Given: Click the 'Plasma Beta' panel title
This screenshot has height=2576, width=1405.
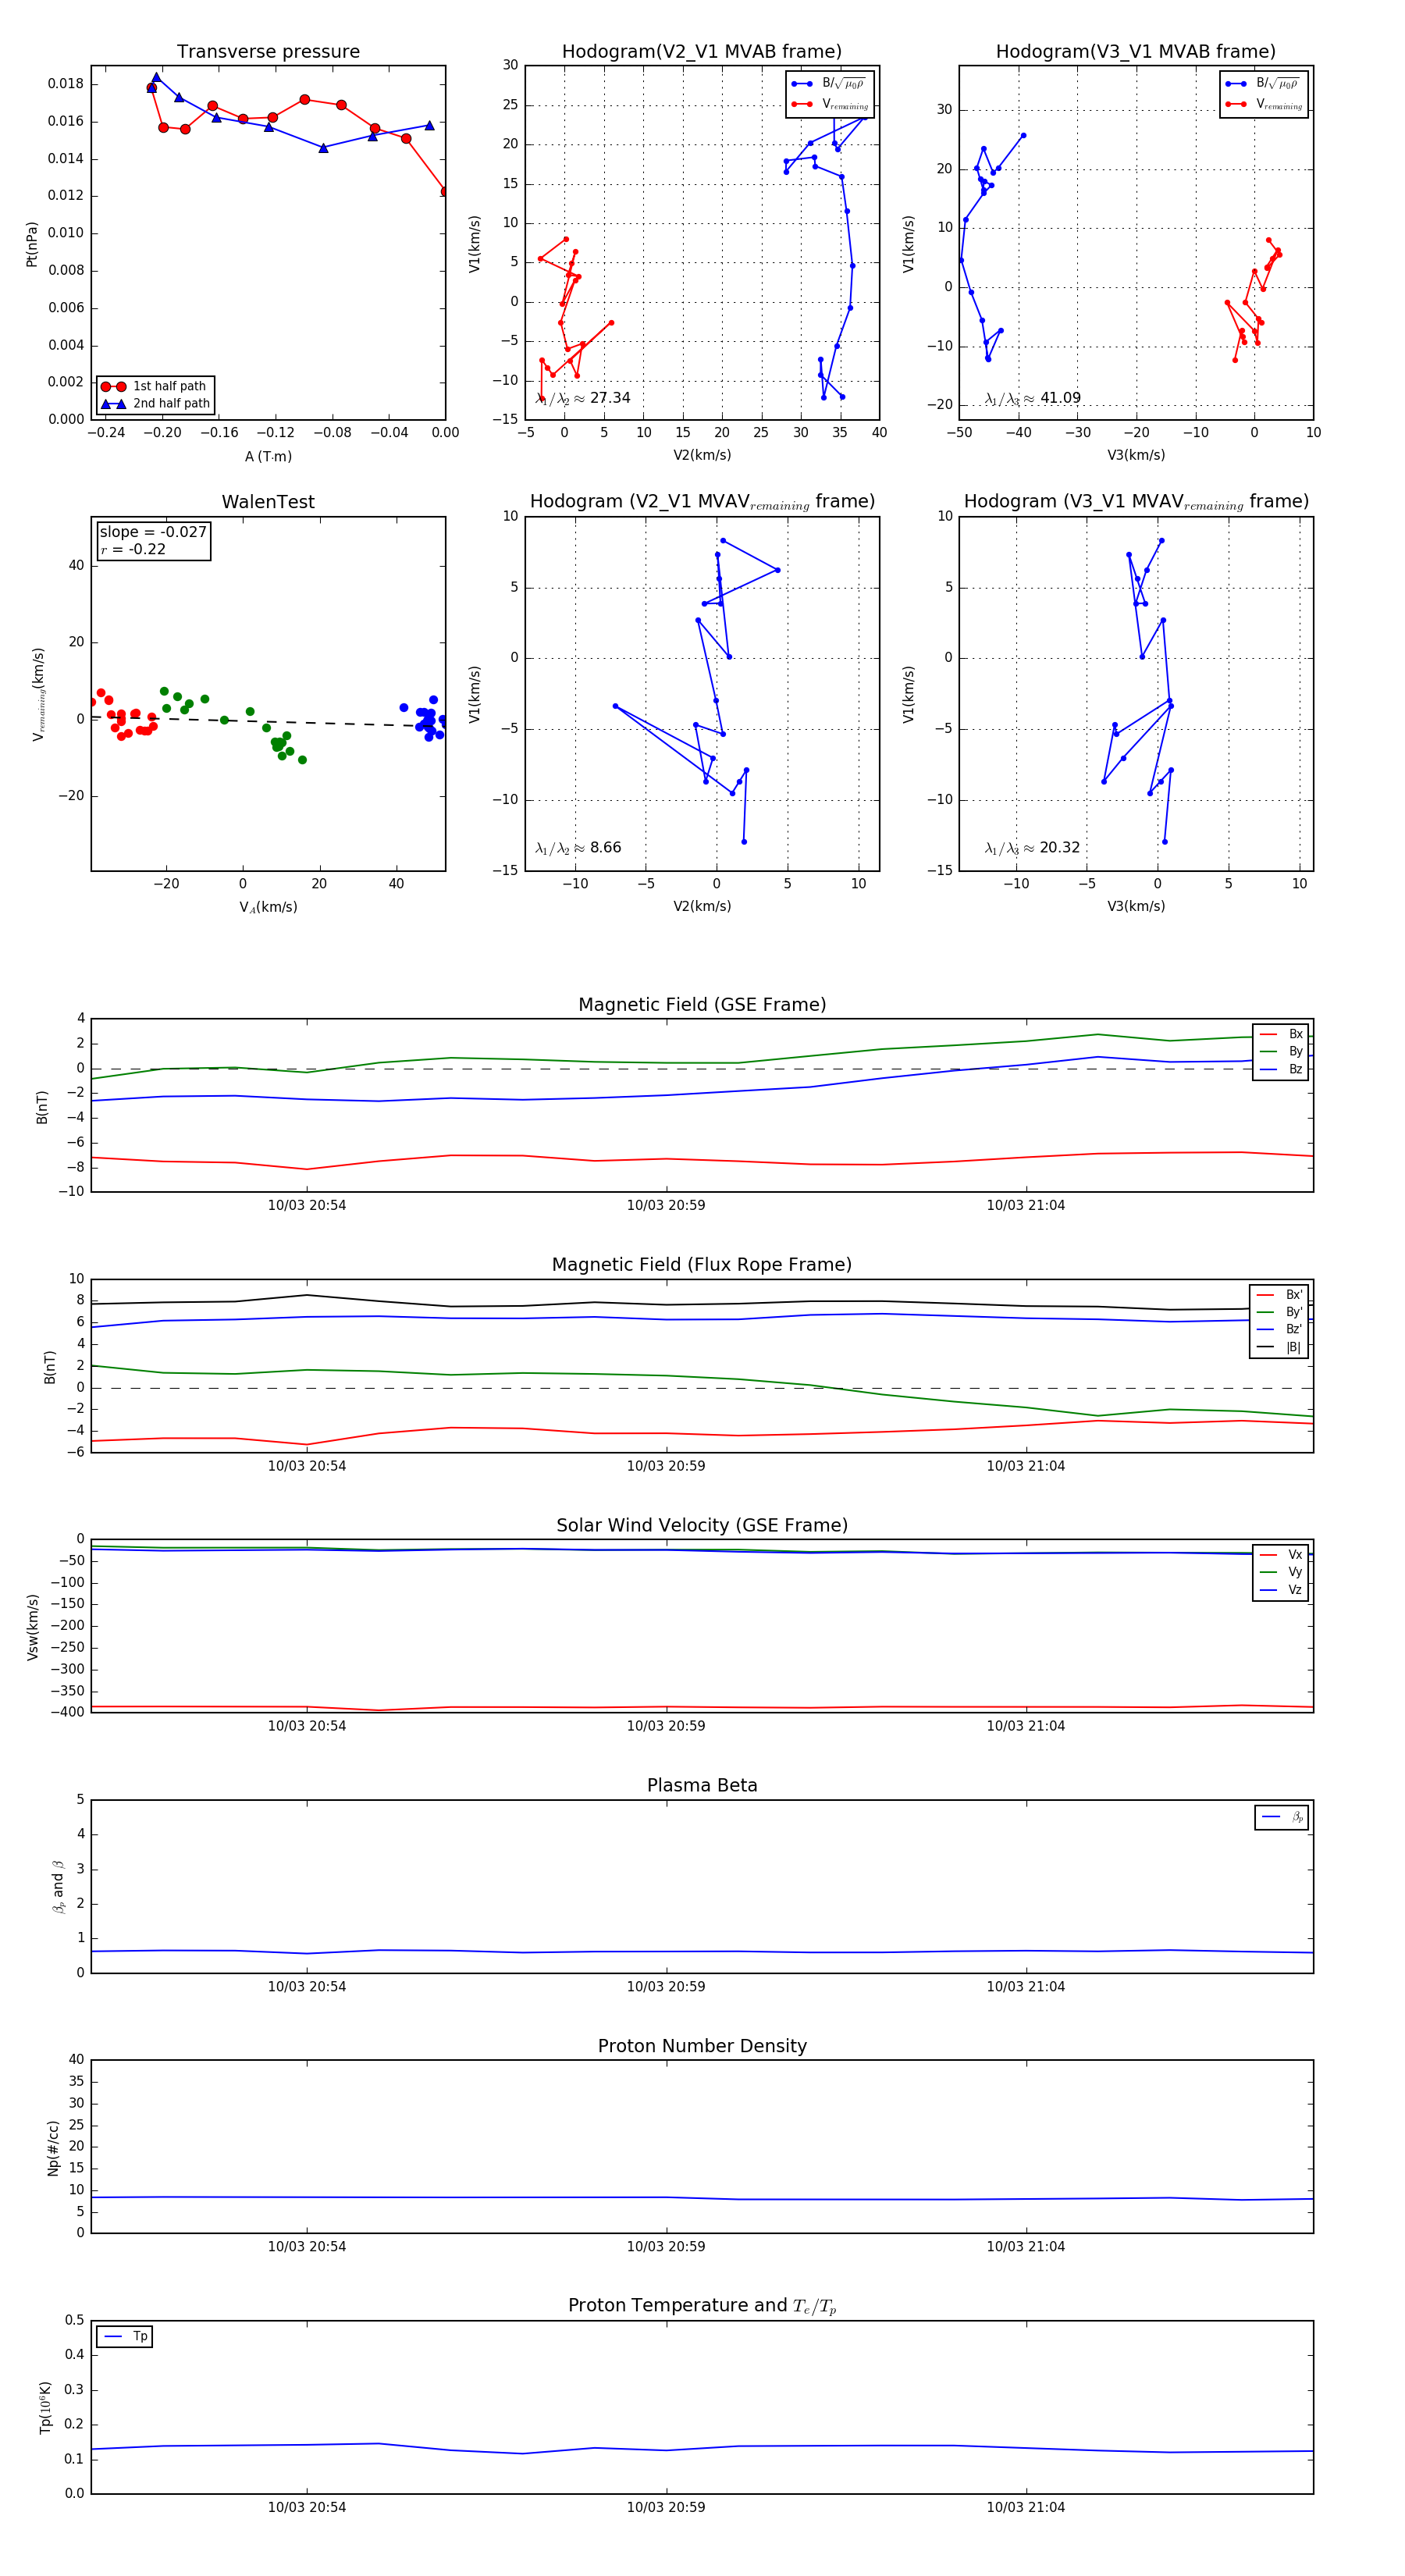Looking at the screenshot, I should [702, 1785].
